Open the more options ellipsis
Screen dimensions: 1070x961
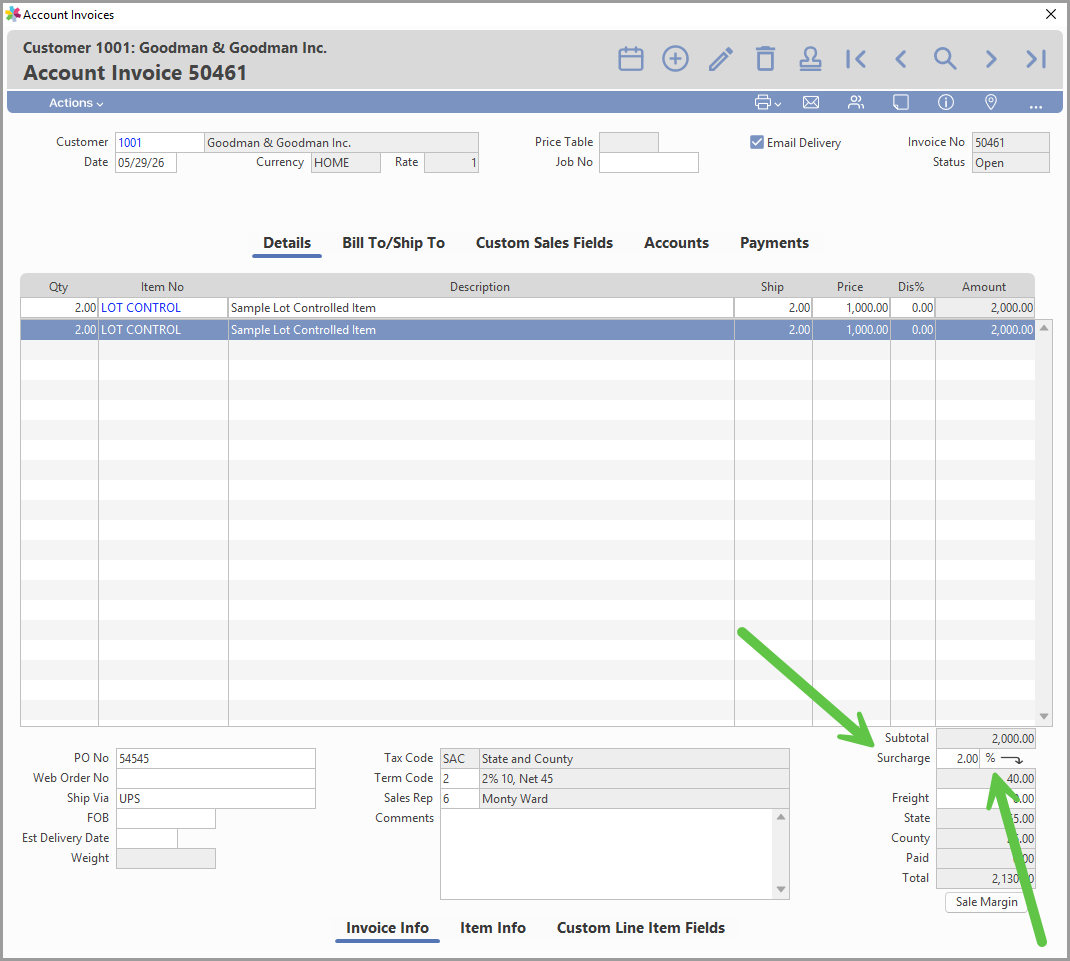1036,105
